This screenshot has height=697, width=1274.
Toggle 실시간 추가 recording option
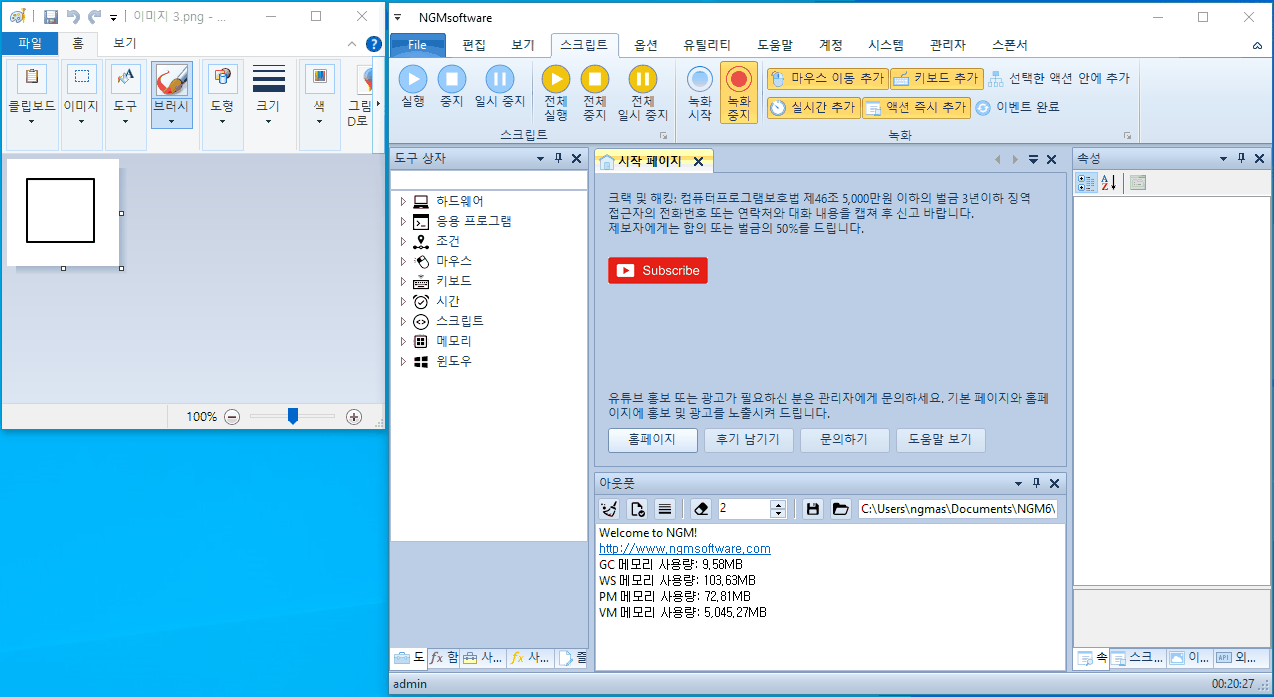(x=813, y=107)
